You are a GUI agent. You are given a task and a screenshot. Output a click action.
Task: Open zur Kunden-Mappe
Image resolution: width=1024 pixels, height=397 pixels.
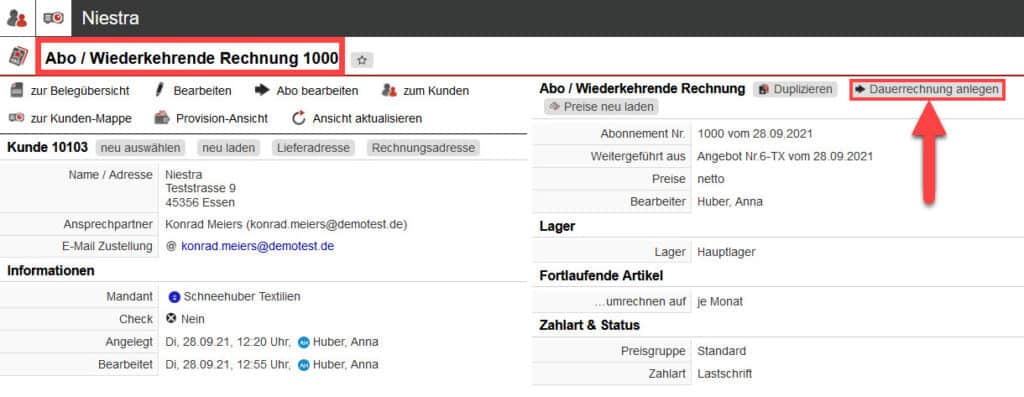[x=70, y=118]
